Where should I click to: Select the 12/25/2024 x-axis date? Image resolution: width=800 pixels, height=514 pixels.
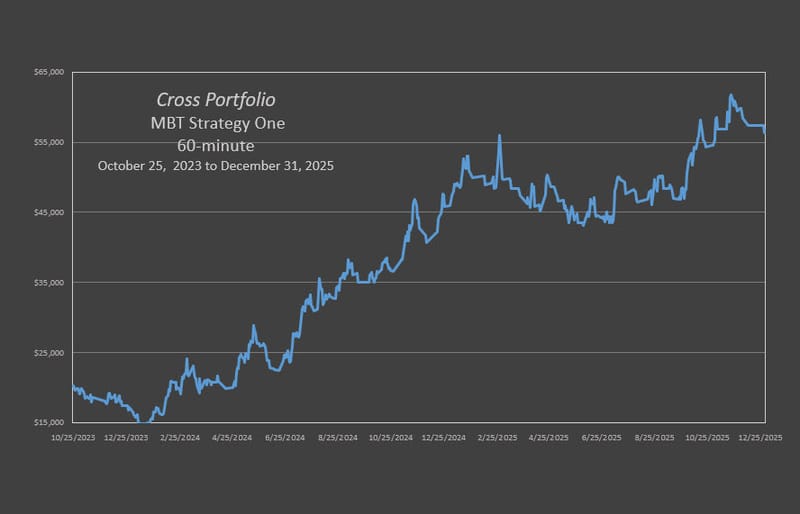444,438
